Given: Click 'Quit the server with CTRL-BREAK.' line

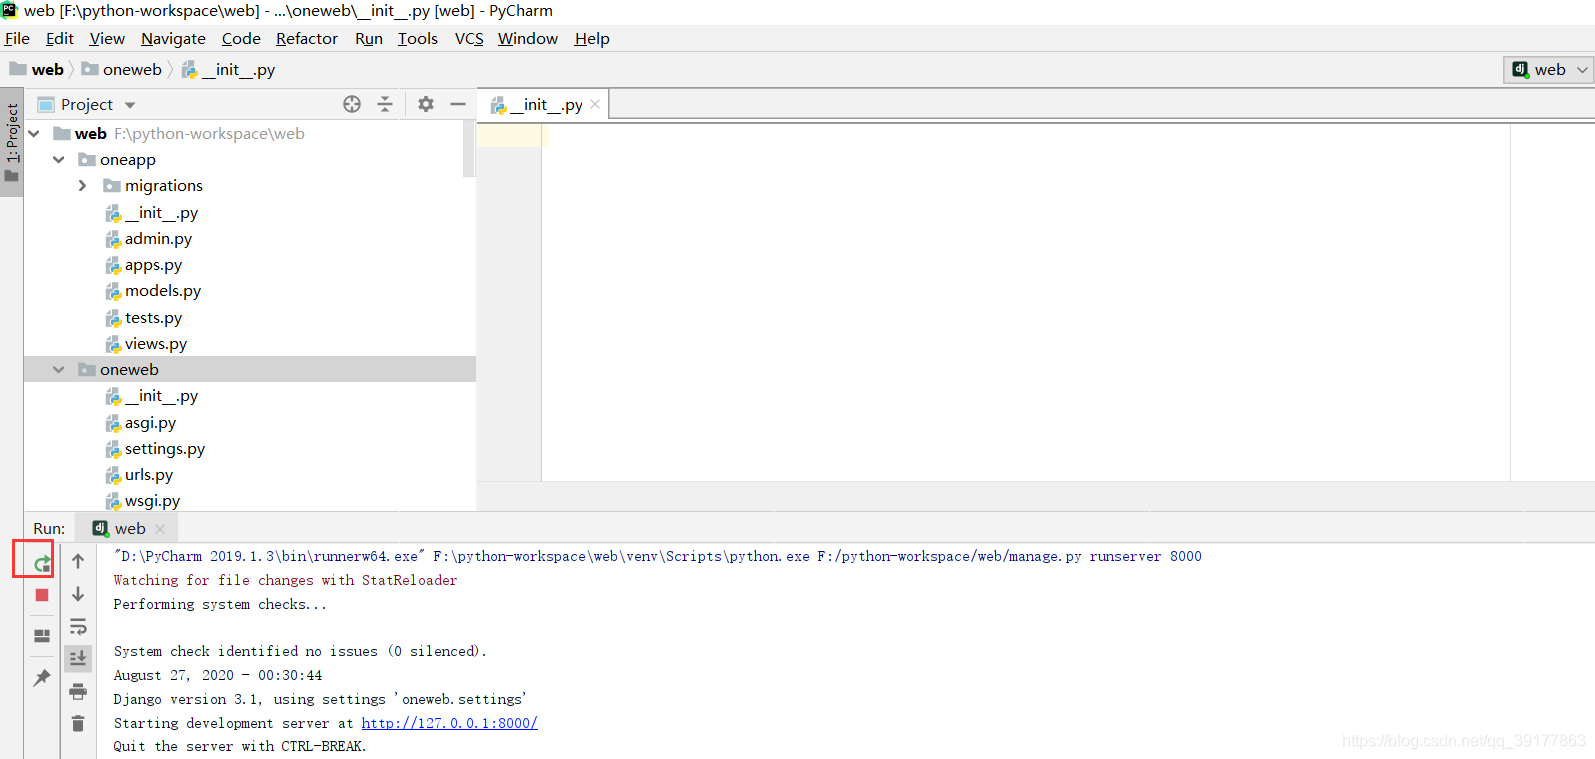Looking at the screenshot, I should [x=240, y=746].
